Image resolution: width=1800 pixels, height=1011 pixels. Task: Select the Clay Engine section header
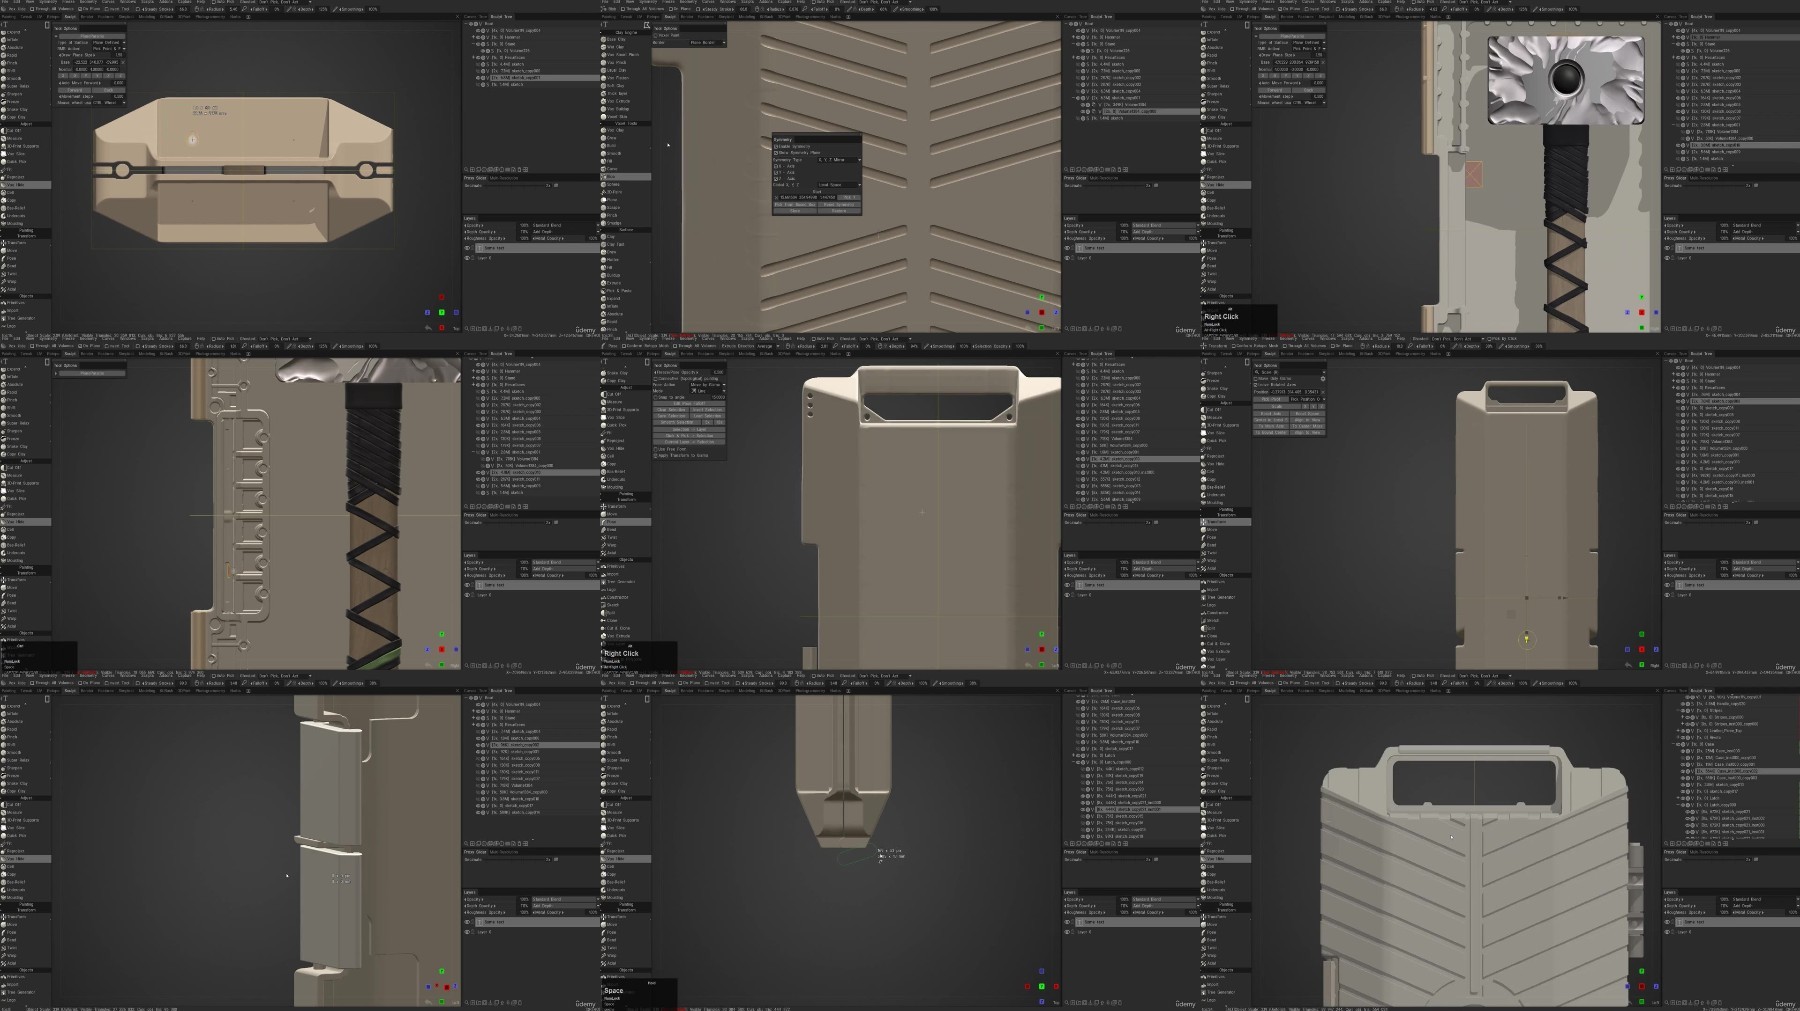pyautogui.click(x=625, y=33)
